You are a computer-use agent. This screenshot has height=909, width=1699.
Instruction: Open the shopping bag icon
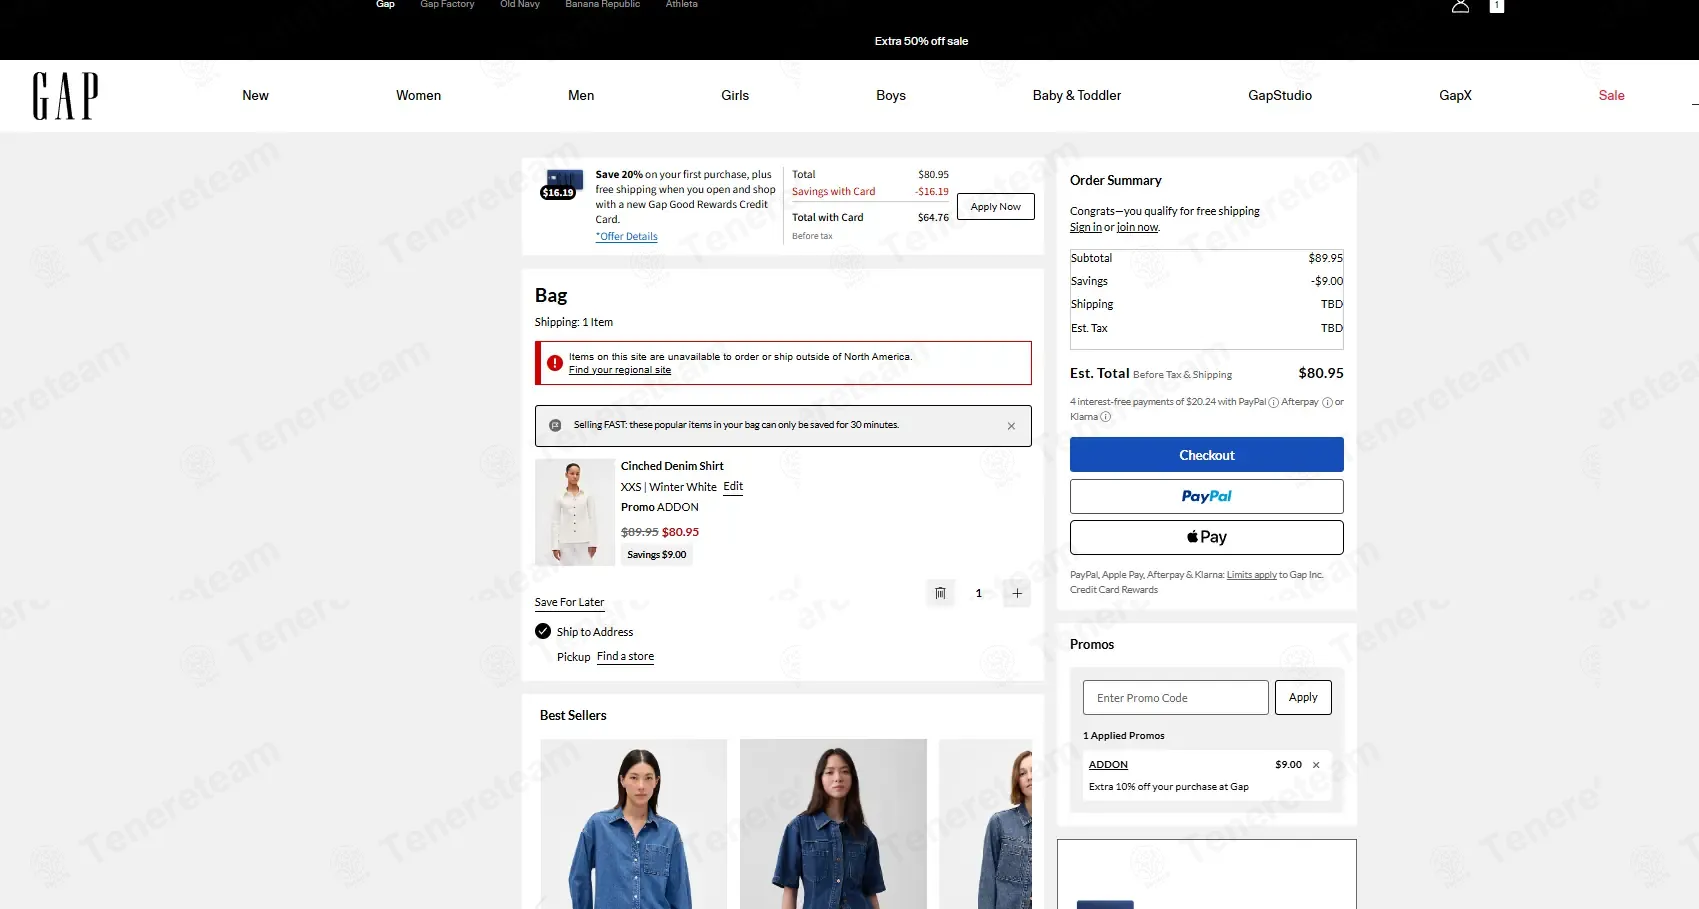pos(1496,5)
